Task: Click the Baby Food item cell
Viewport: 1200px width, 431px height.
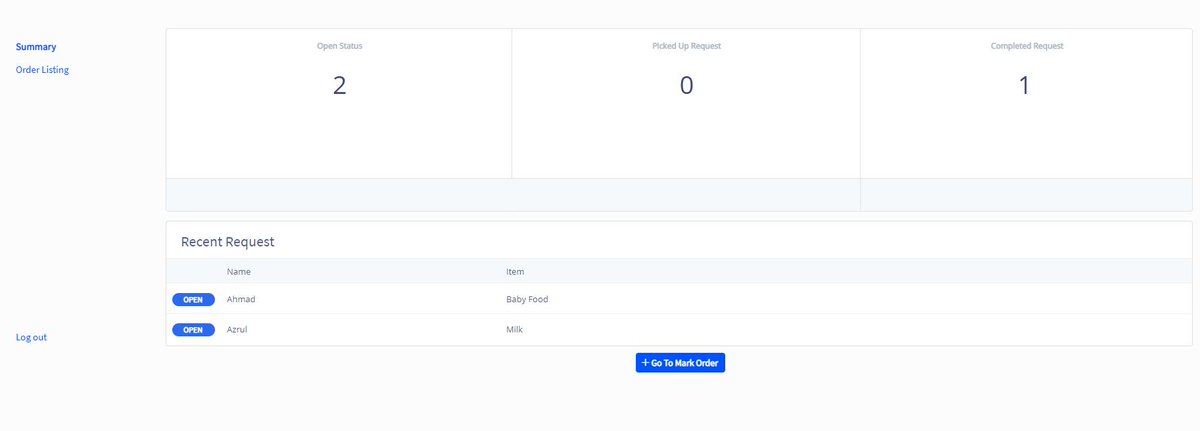Action: 527,299
